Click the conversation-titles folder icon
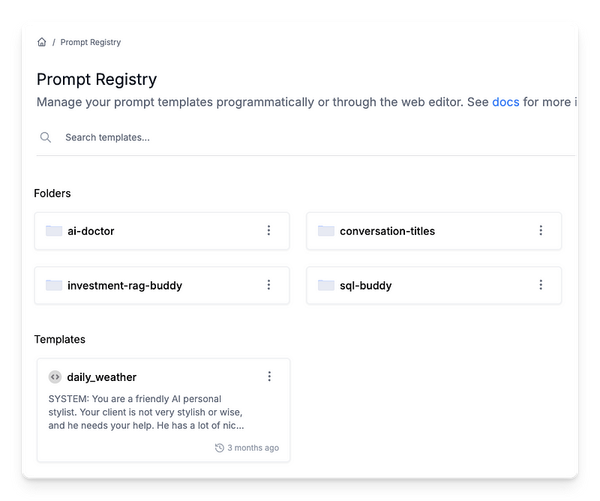 [326, 231]
